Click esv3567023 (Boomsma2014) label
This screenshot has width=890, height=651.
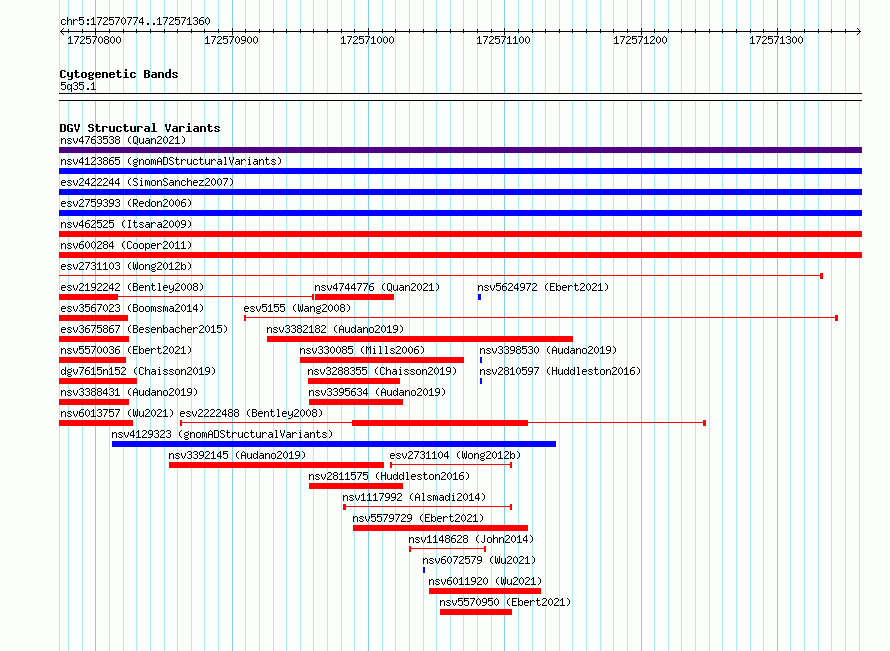point(132,308)
